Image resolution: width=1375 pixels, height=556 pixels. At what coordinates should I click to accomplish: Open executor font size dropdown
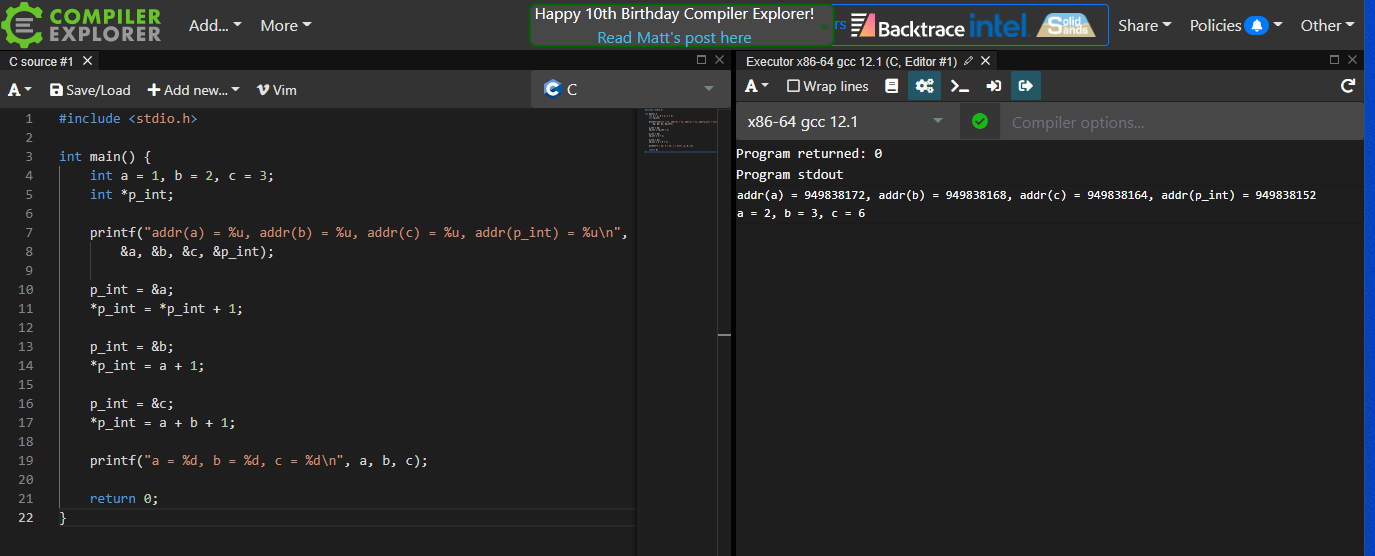757,86
